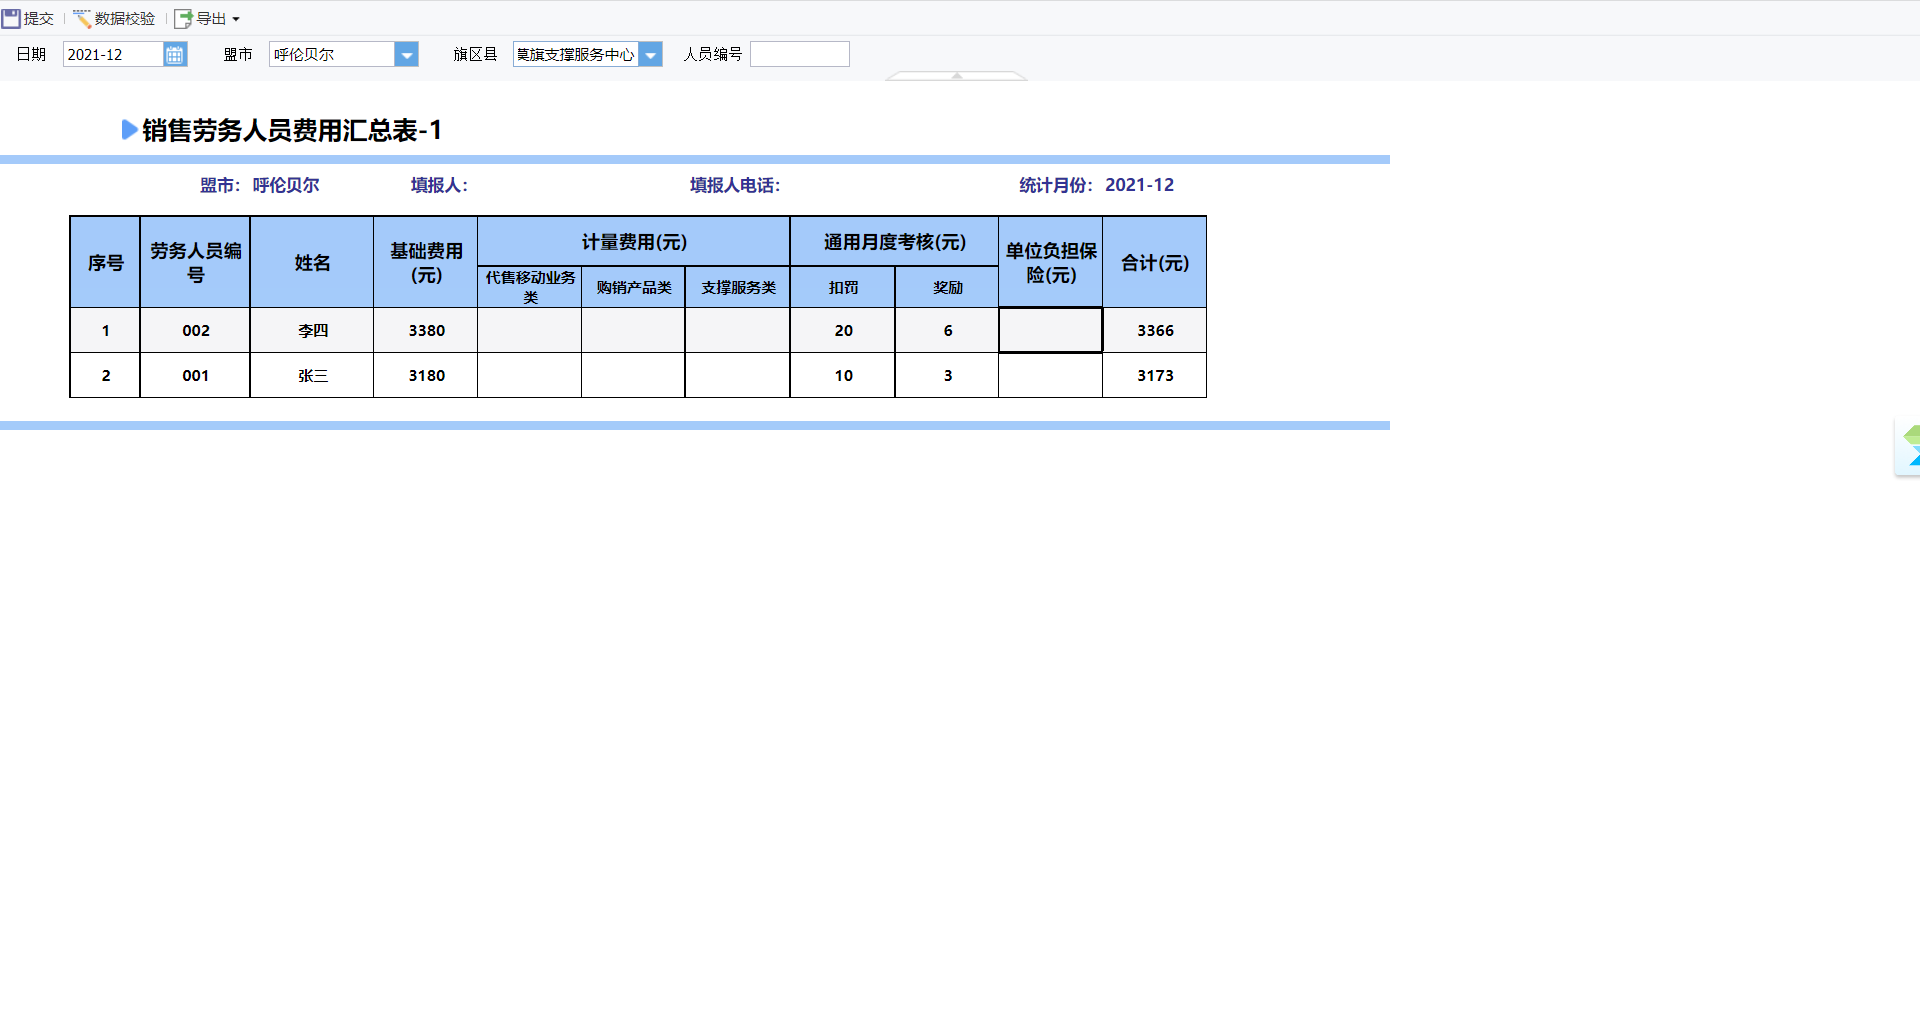The height and width of the screenshot is (1022, 1920).
Task: Click the 基础费用 value 3180
Action: click(426, 375)
